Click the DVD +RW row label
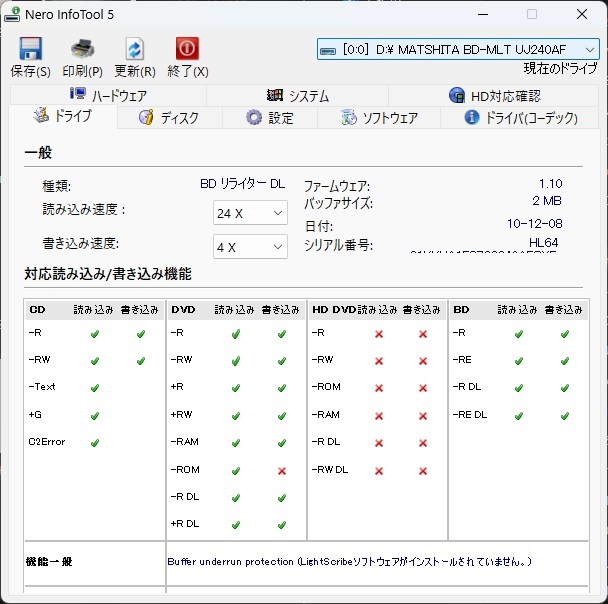This screenshot has height=604, width=608. tap(181, 414)
